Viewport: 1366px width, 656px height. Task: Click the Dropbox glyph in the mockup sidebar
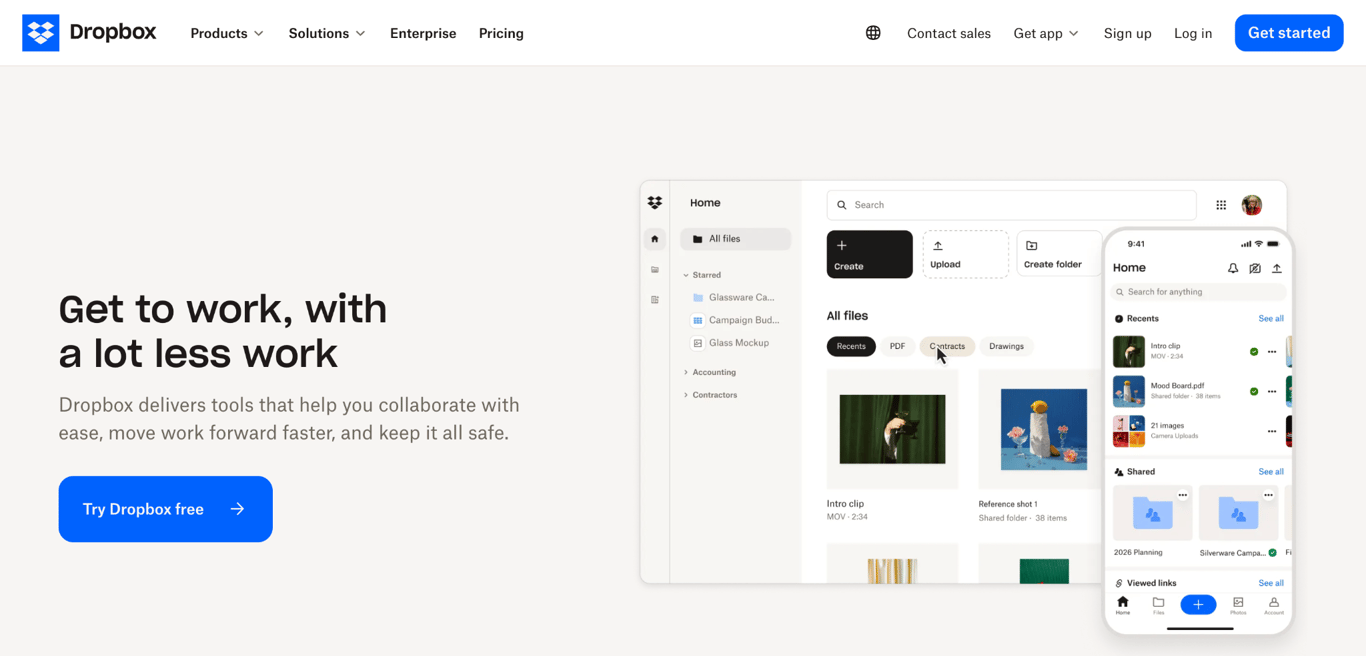coord(655,203)
